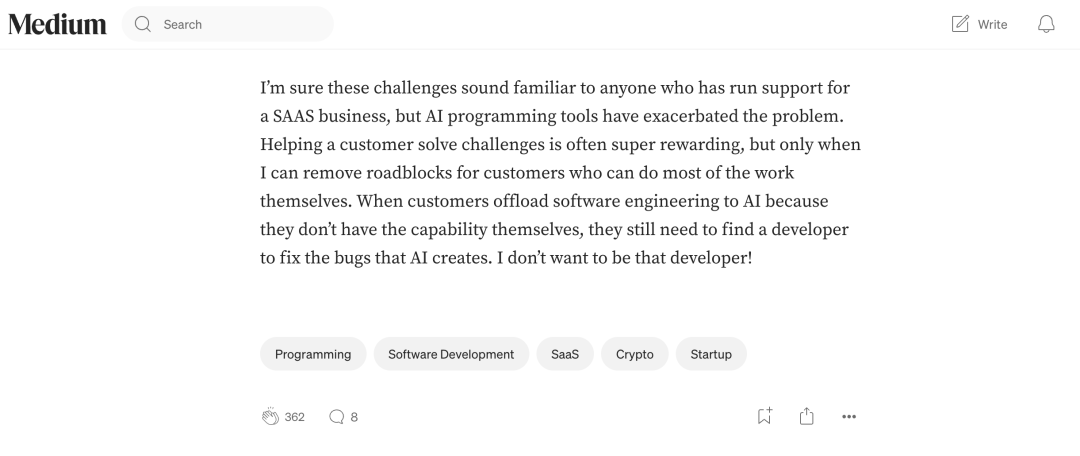
Task: Open the Crypto topic tag
Action: tap(634, 354)
